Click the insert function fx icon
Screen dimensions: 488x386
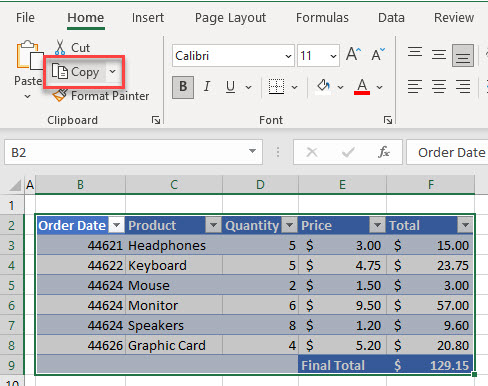[384, 152]
